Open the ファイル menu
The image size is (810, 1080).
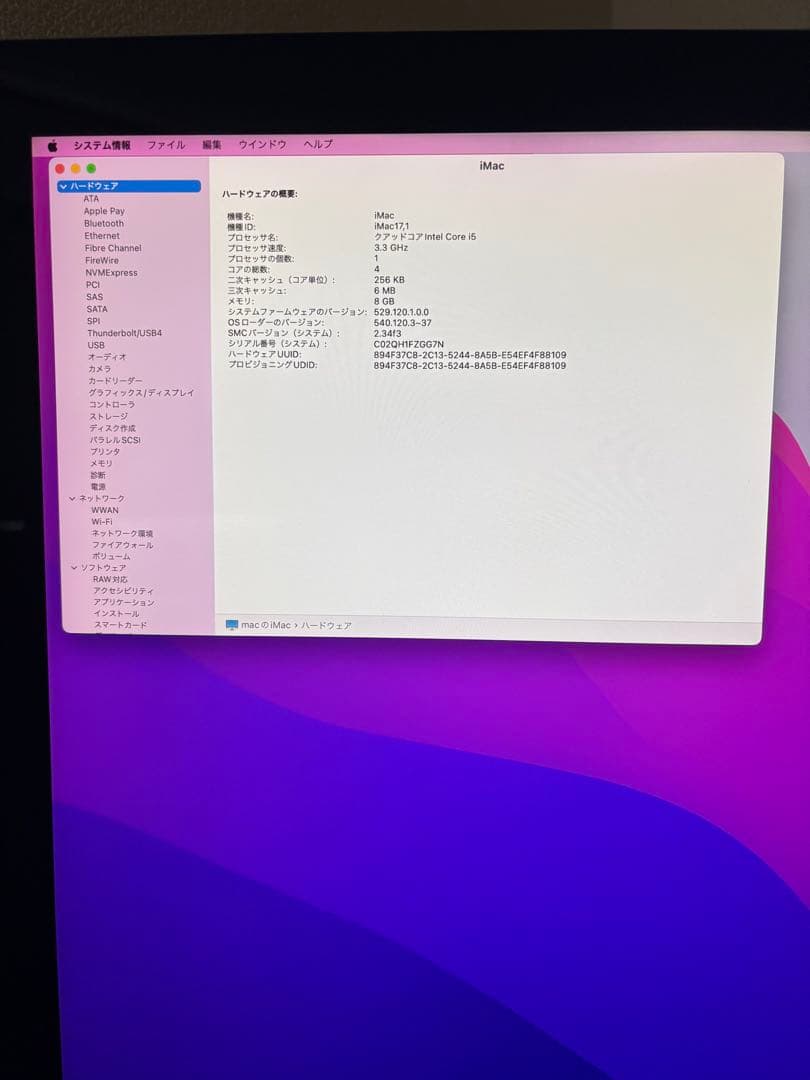point(164,144)
